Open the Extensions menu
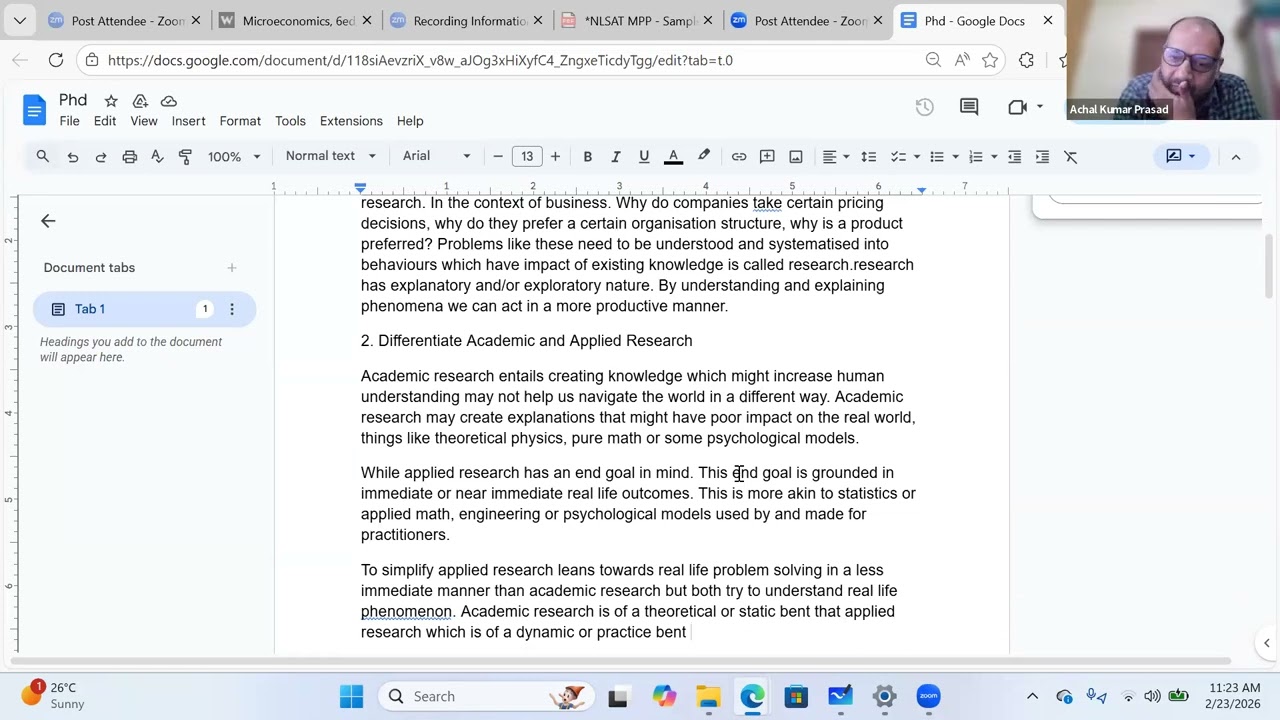 [351, 121]
